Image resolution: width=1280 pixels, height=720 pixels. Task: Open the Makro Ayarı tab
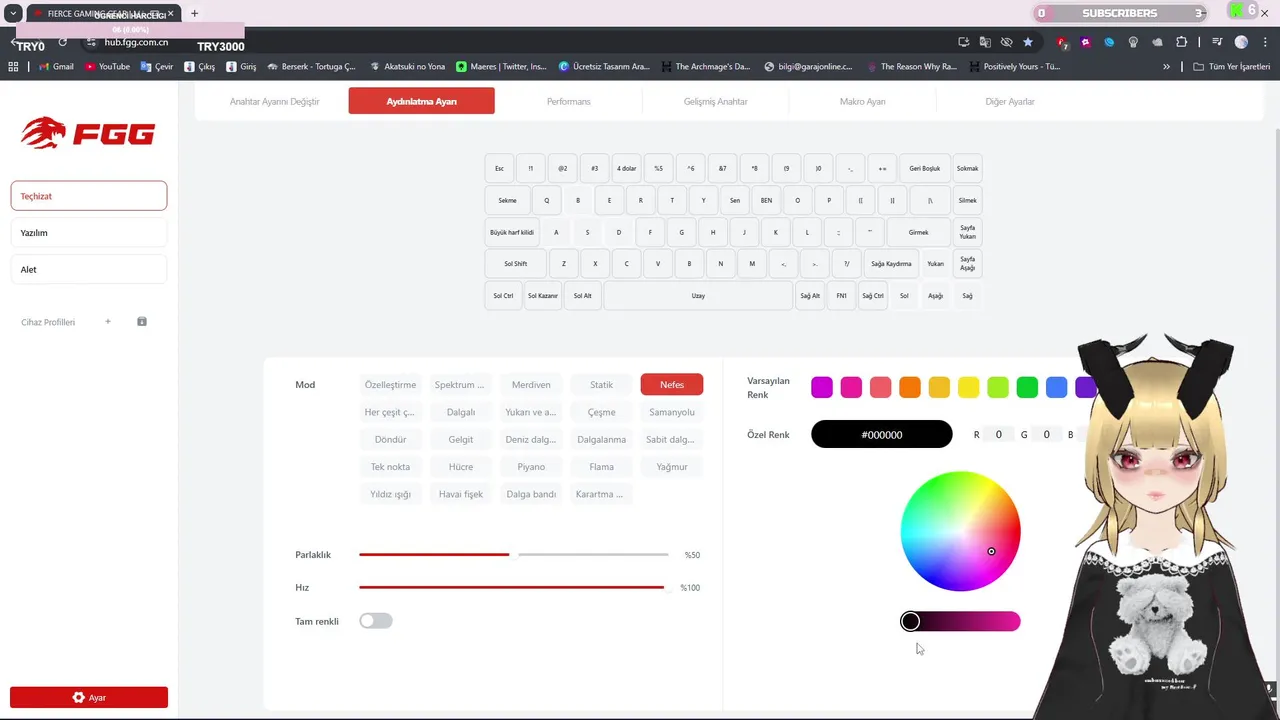(862, 102)
